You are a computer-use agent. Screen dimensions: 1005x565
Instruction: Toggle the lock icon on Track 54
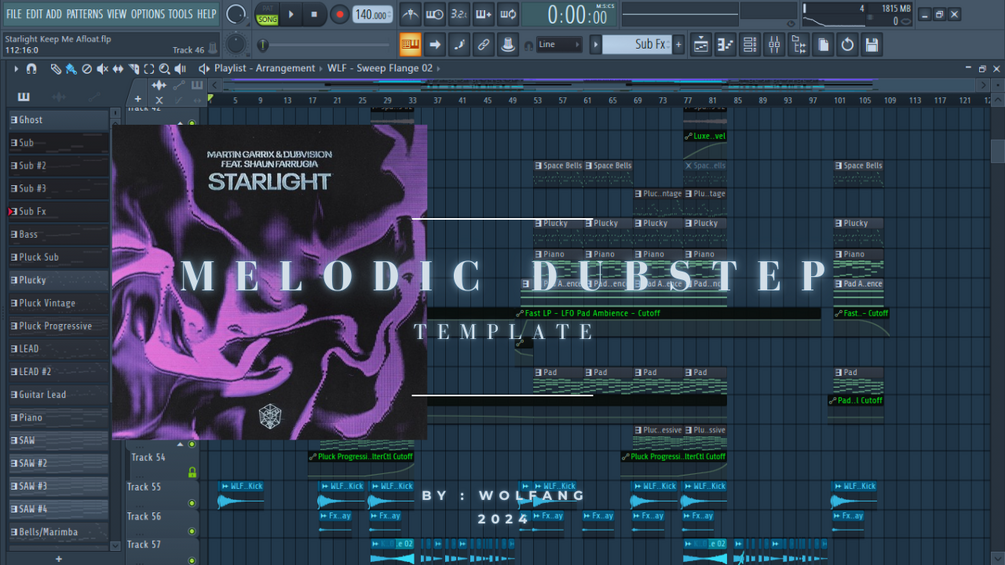[x=192, y=473]
